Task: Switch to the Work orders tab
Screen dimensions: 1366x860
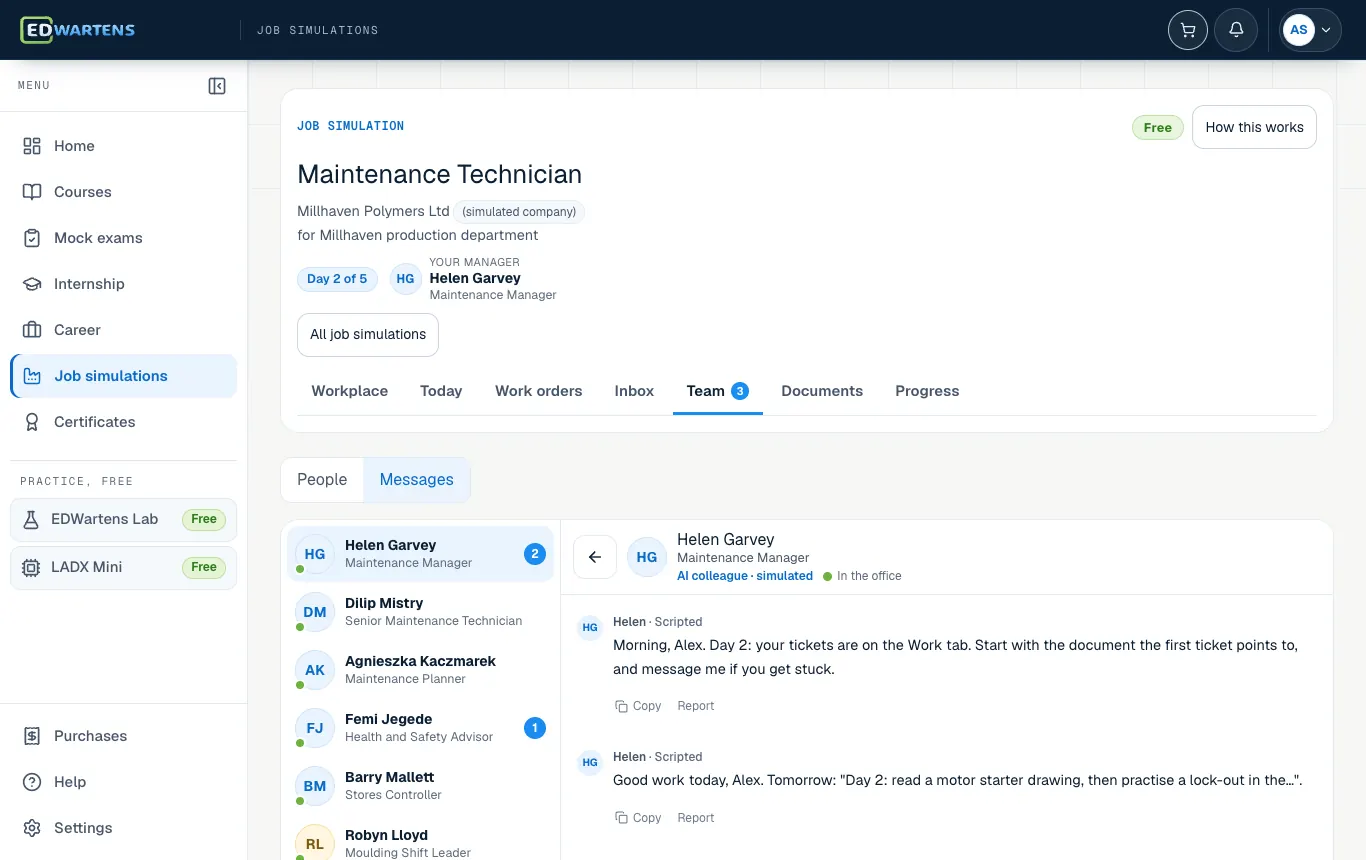Action: click(538, 391)
